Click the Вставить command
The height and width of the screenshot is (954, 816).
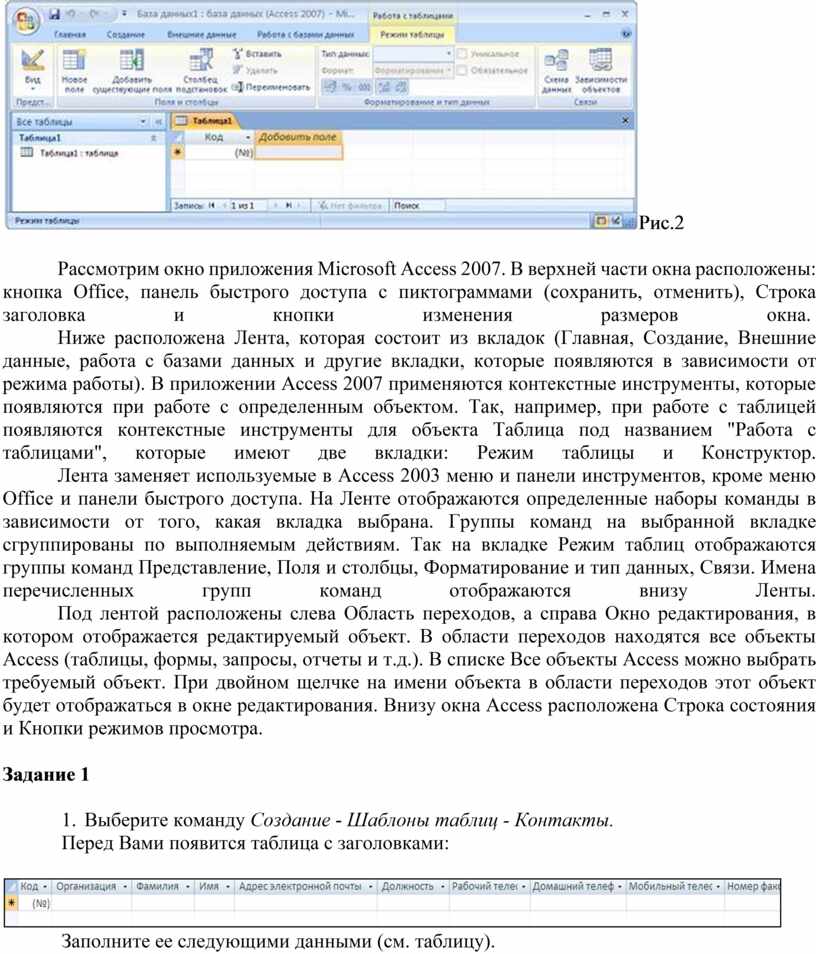(257, 54)
